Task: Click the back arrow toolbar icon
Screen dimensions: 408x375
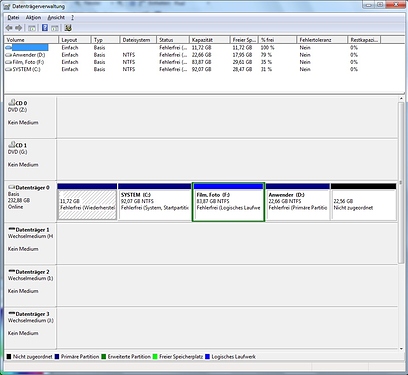Action: [9, 28]
